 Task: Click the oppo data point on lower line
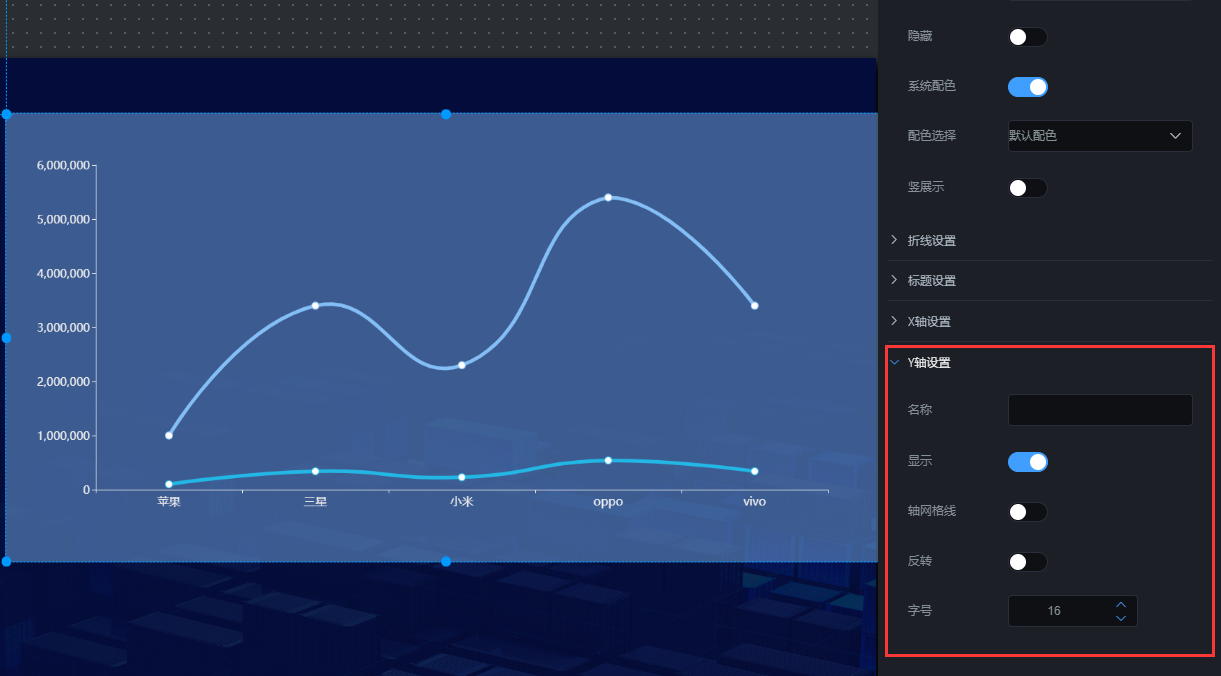608,460
